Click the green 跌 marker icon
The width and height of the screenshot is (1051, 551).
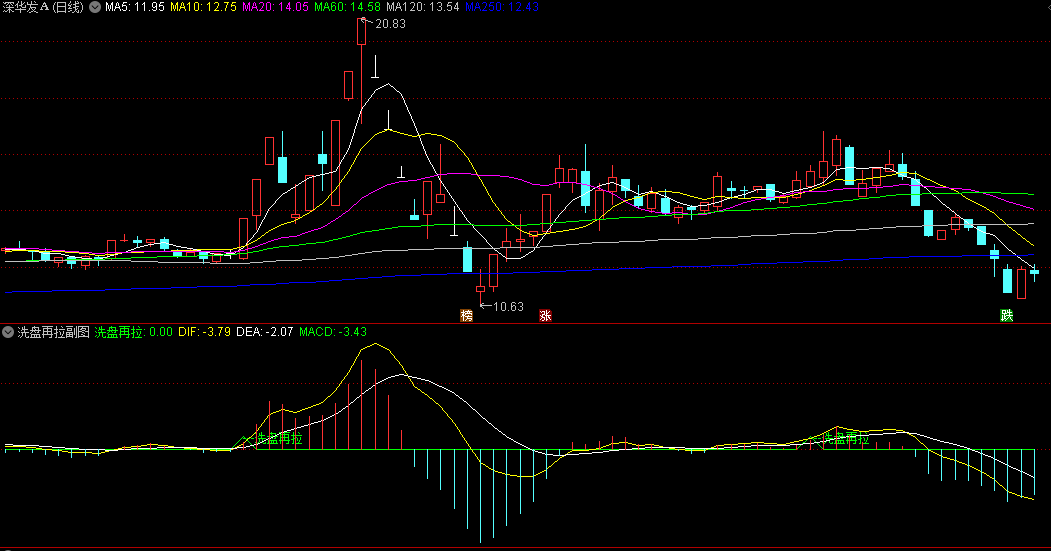click(x=1006, y=315)
